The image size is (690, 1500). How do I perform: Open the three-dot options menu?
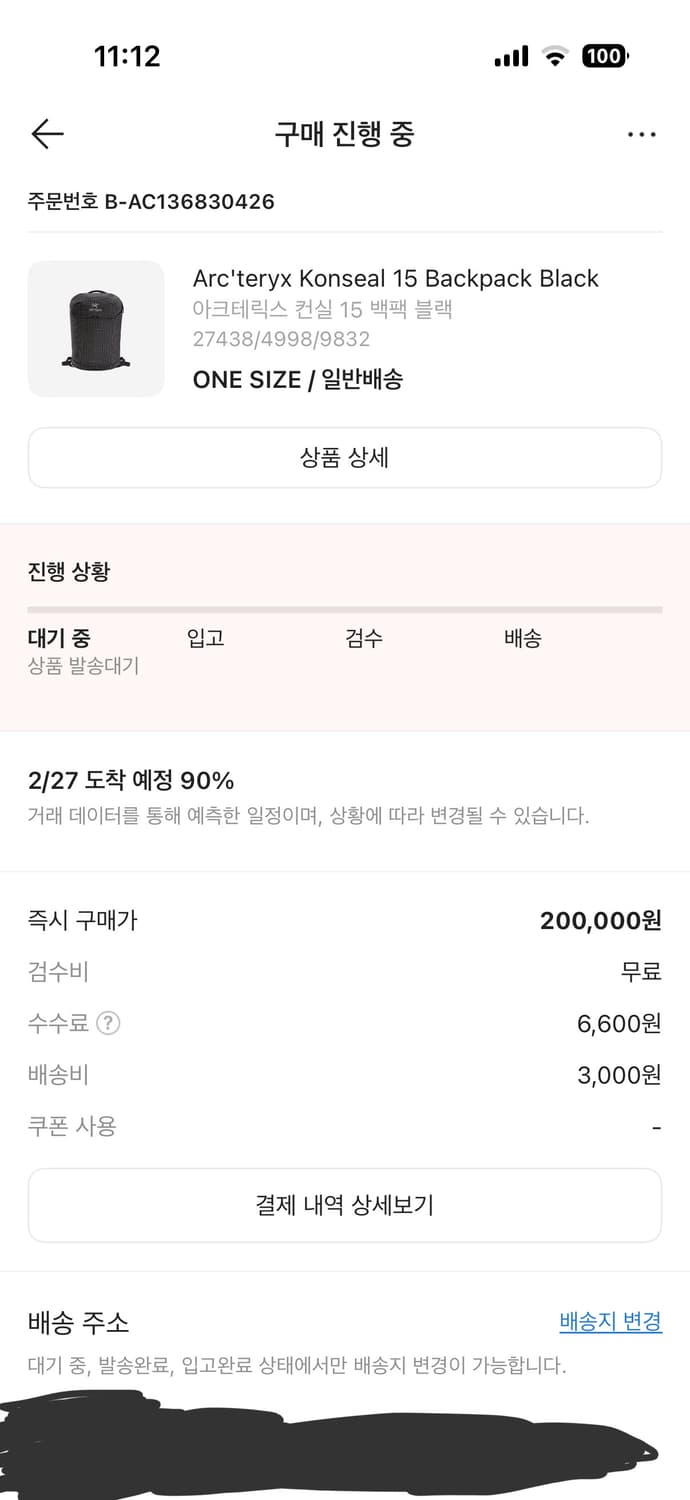pos(642,134)
